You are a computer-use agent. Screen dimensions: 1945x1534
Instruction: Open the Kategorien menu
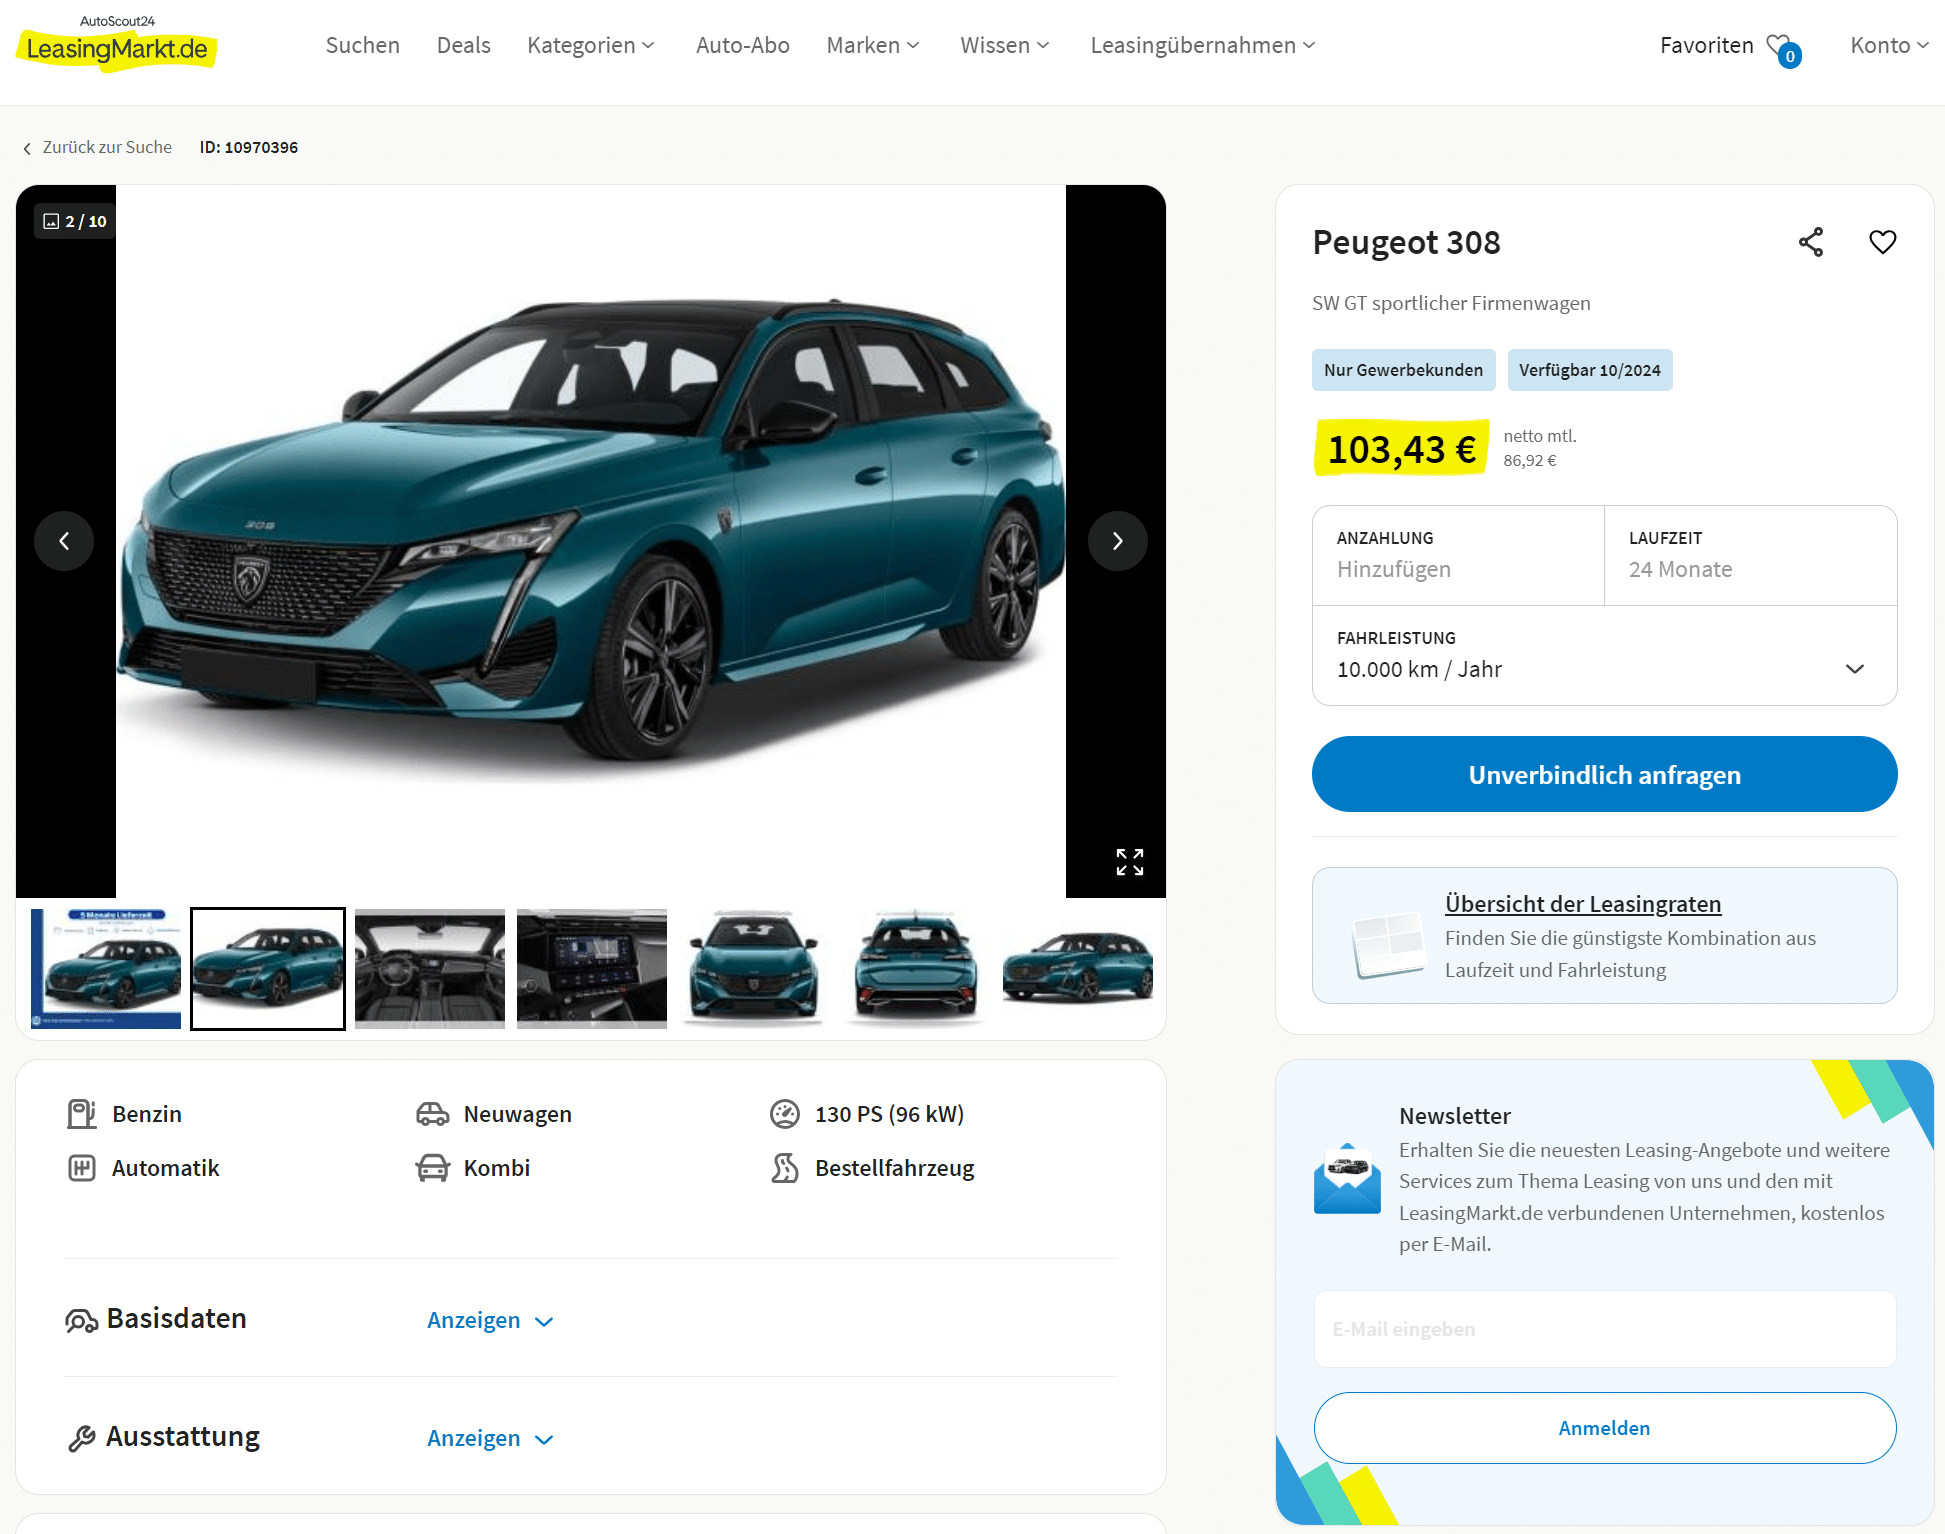pyautogui.click(x=591, y=46)
